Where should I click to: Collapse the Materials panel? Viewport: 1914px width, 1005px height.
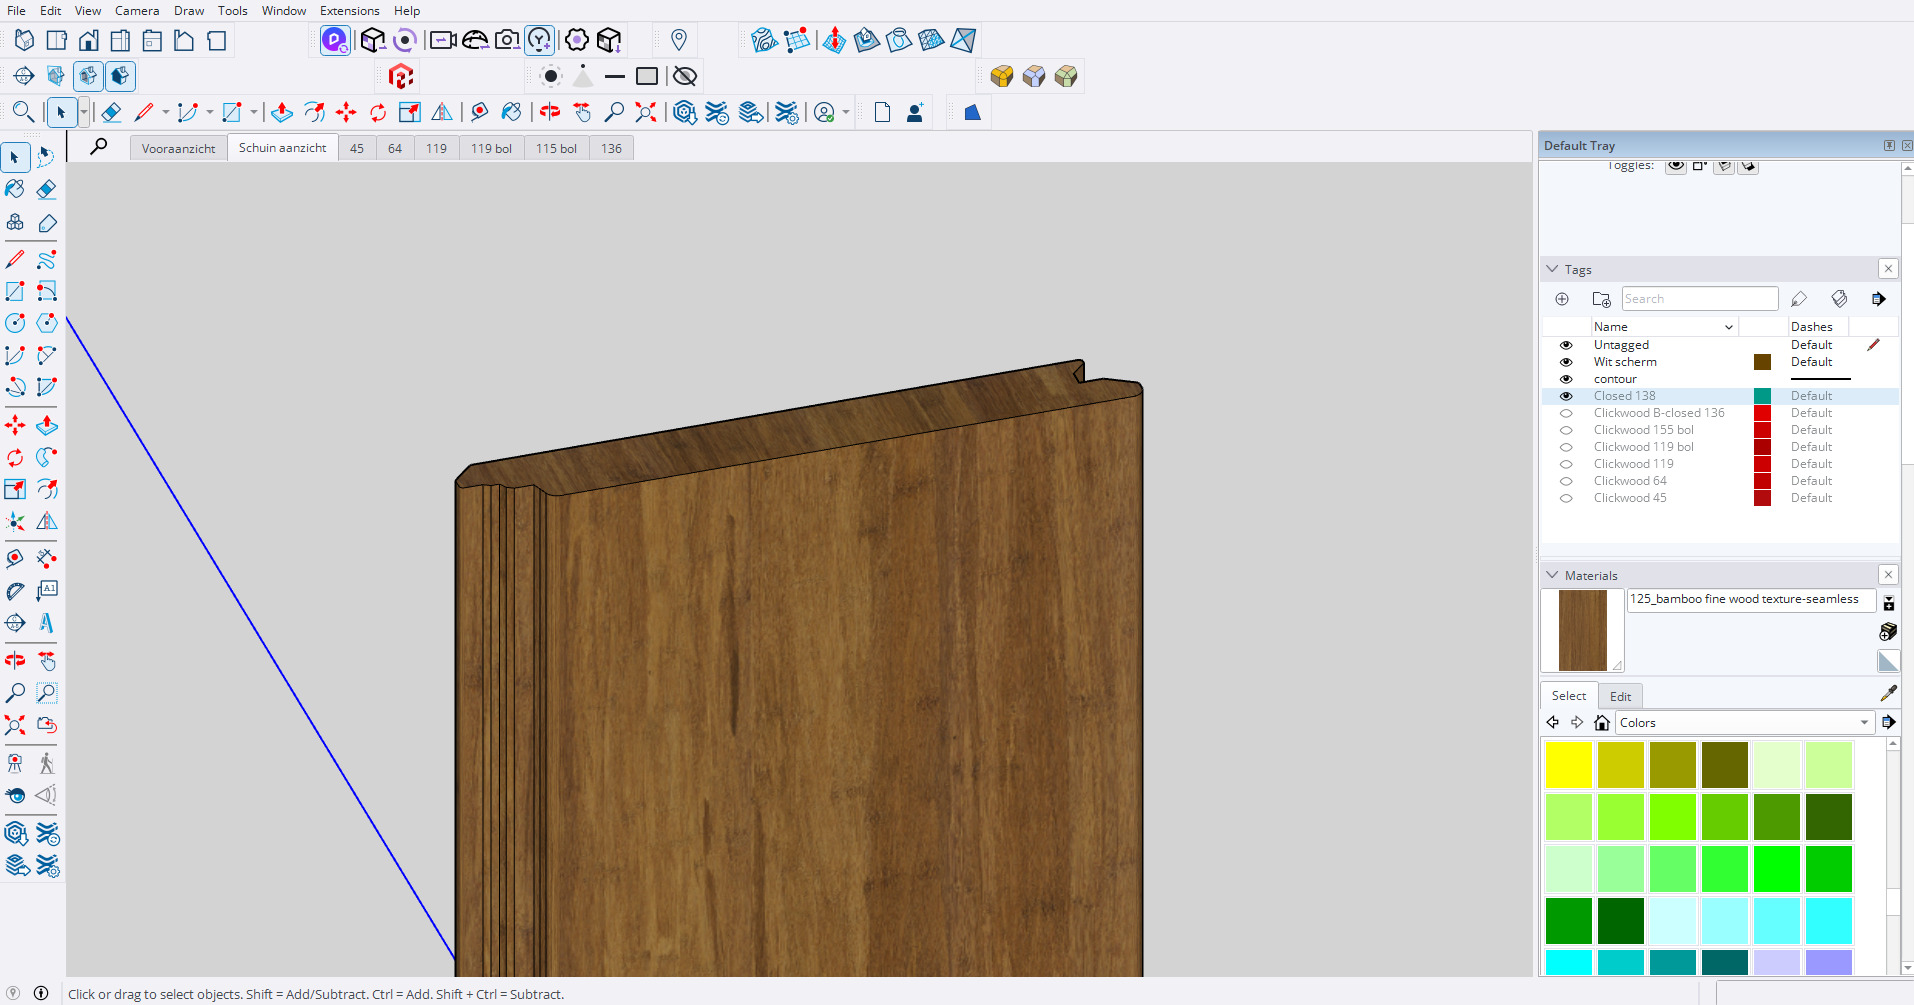[x=1552, y=575]
